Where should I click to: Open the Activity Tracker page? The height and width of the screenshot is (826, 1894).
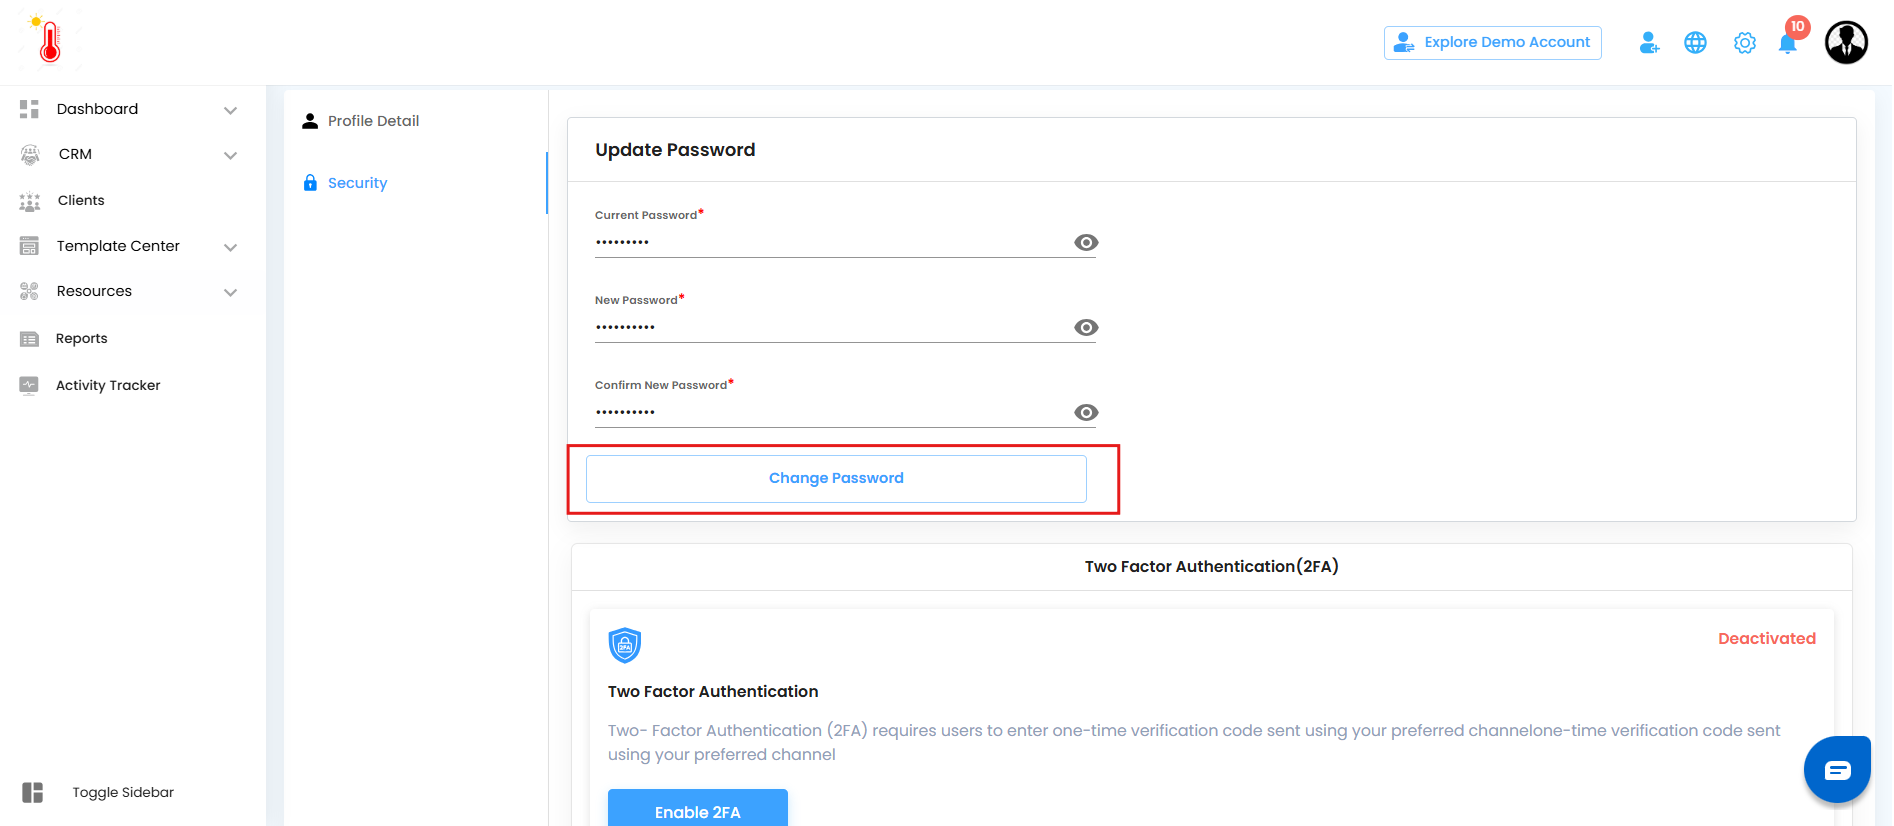108,385
